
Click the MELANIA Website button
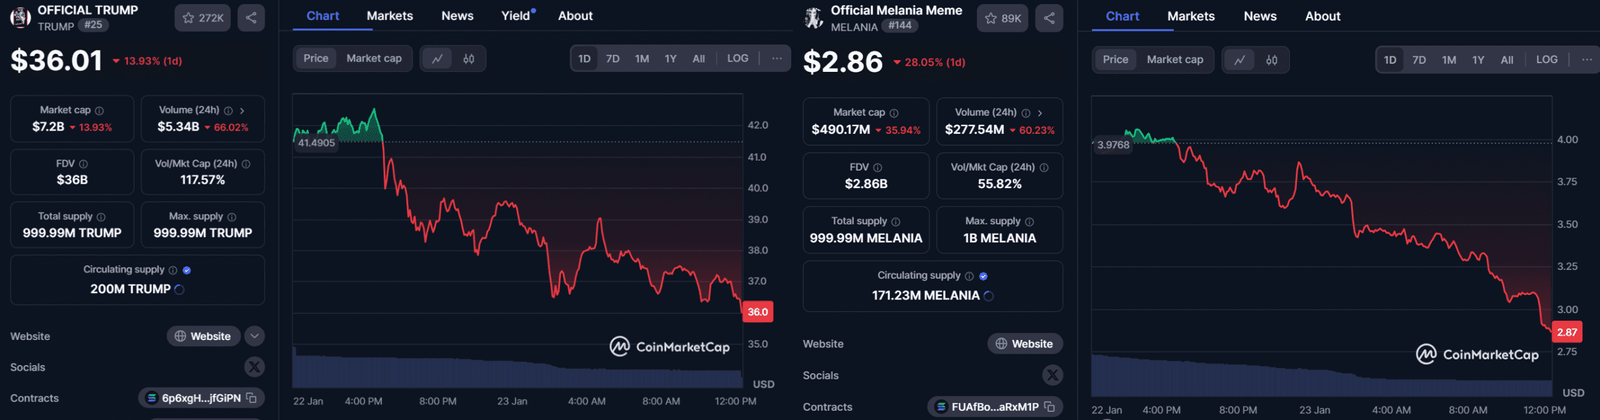[1025, 344]
